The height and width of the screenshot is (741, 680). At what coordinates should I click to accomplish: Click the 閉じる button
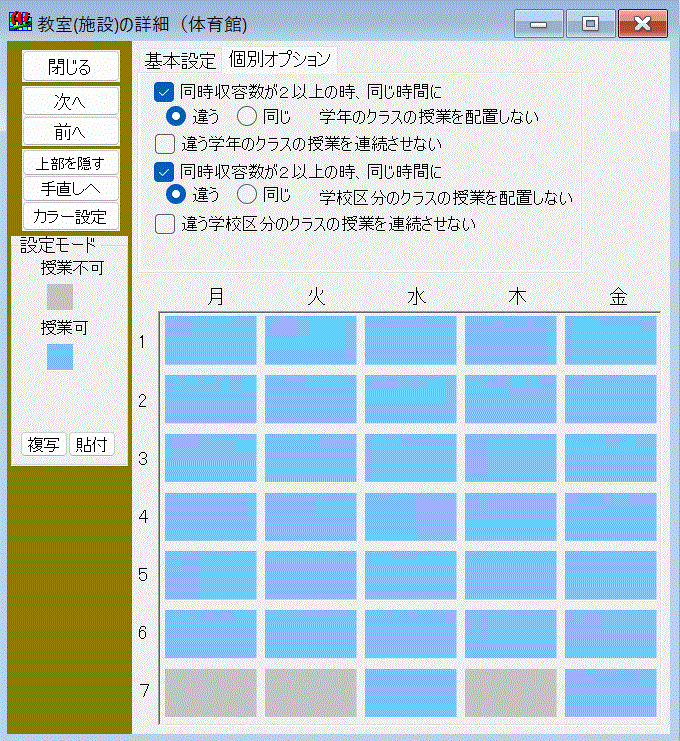(x=70, y=67)
